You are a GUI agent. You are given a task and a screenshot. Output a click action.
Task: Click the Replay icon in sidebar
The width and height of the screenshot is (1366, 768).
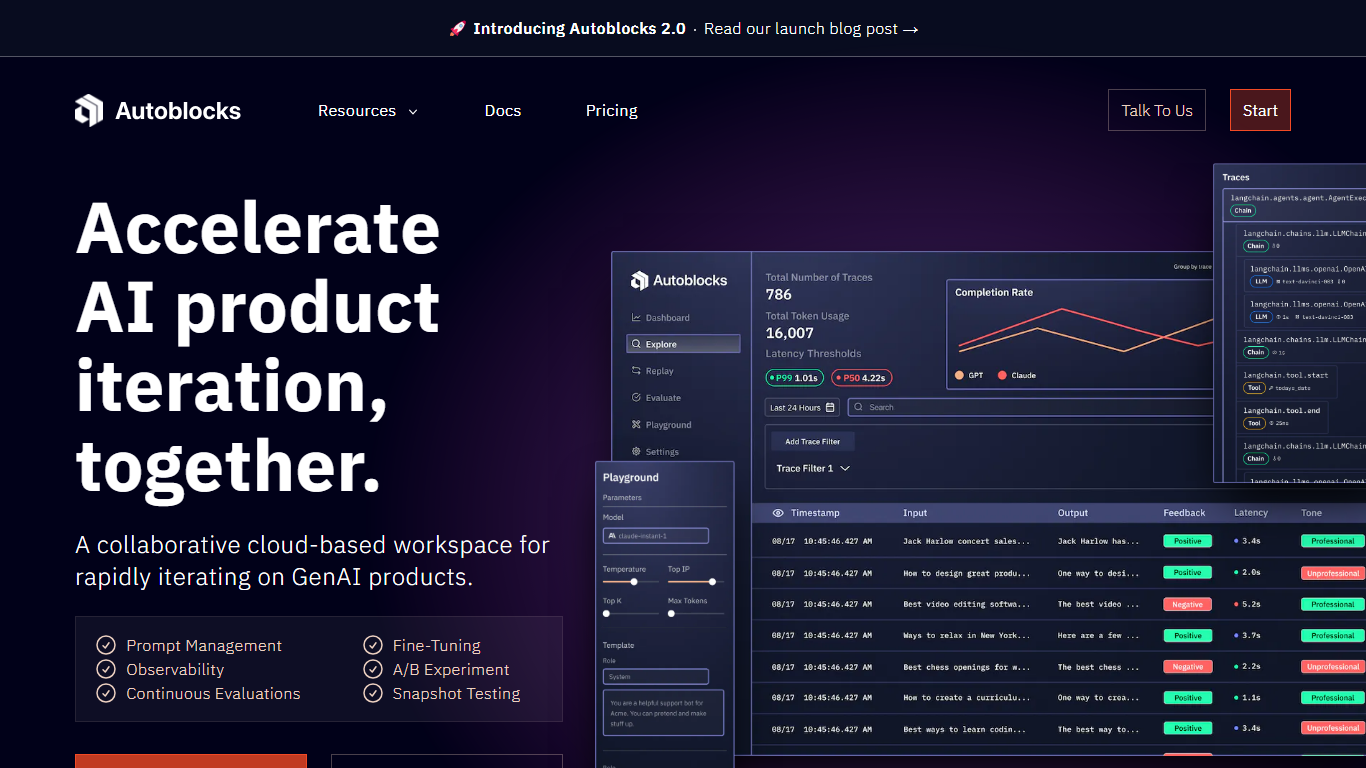click(636, 371)
